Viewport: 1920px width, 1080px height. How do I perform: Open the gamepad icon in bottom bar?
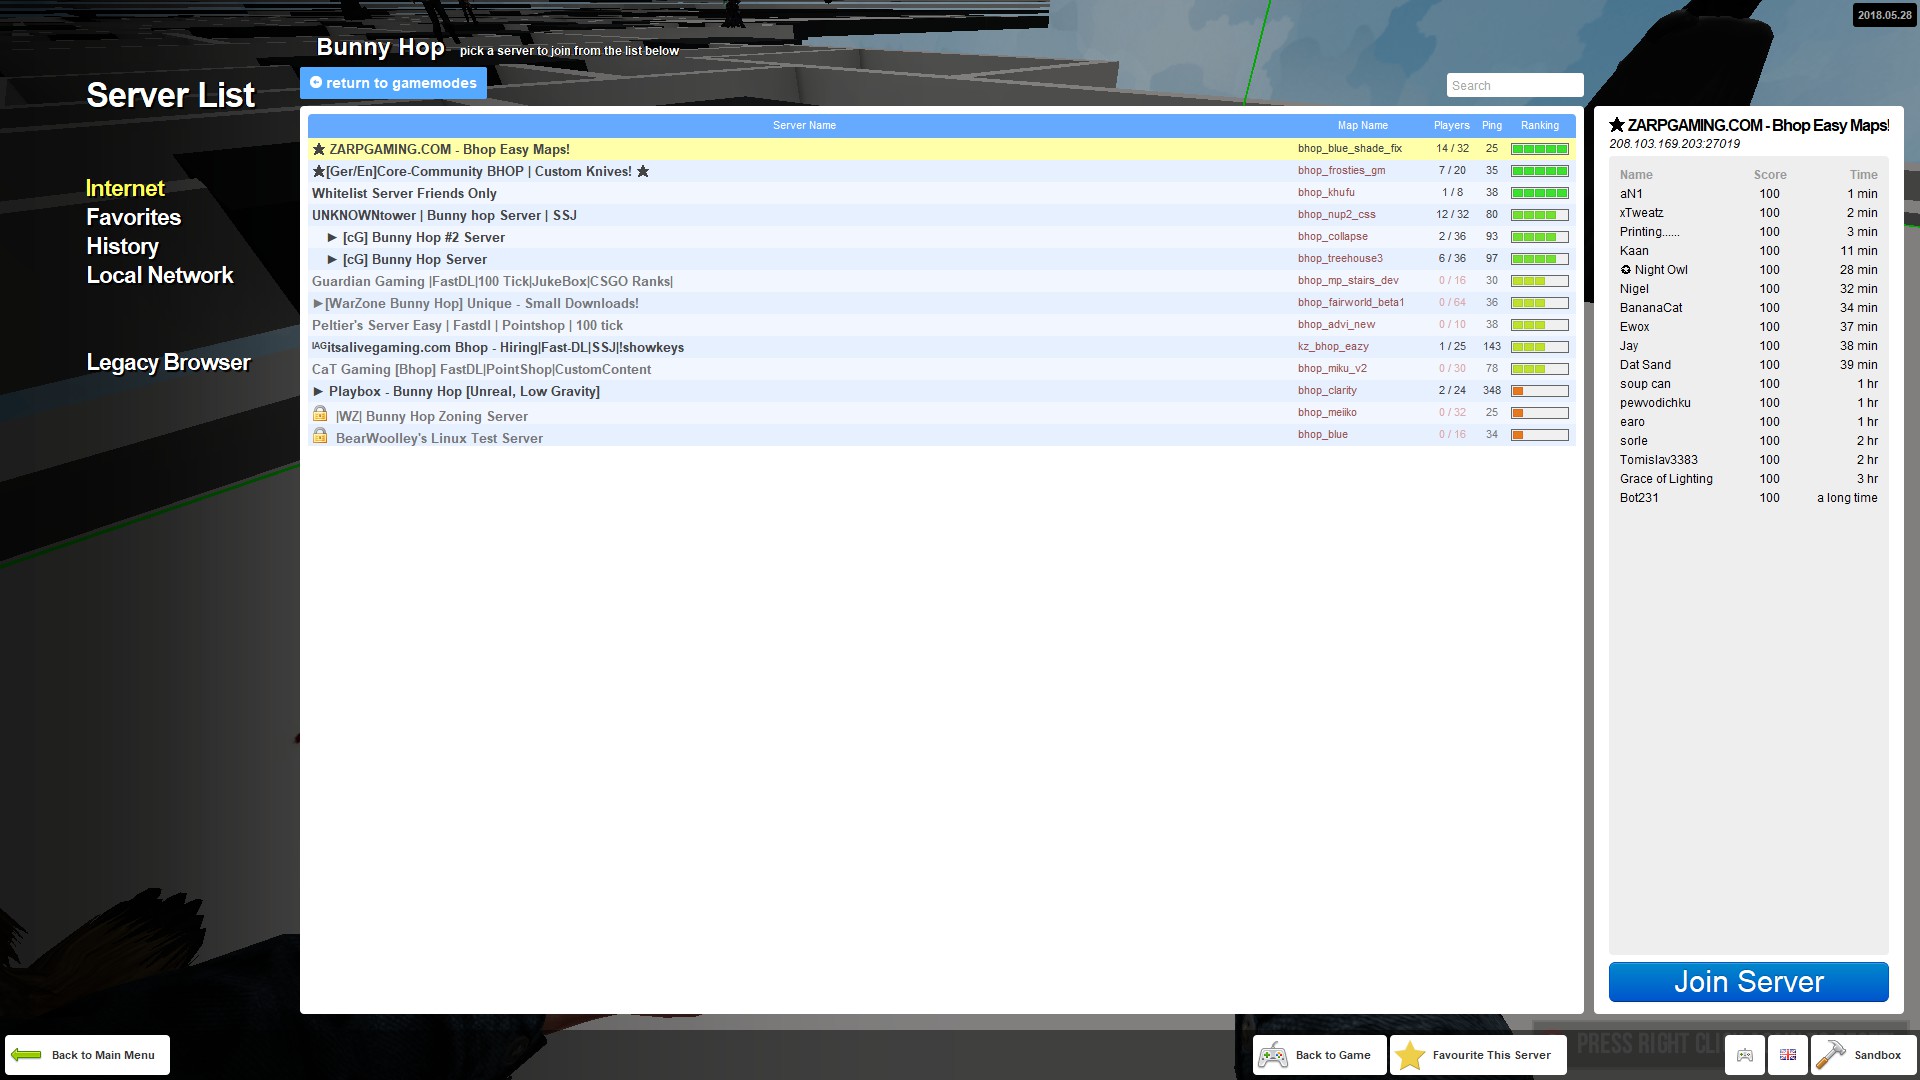tap(1745, 1055)
